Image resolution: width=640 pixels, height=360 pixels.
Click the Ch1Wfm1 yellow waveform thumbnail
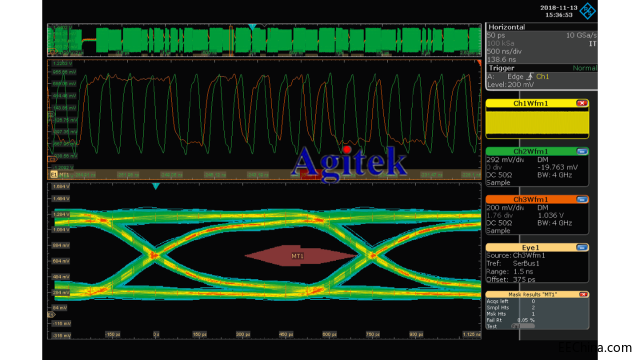pos(537,123)
